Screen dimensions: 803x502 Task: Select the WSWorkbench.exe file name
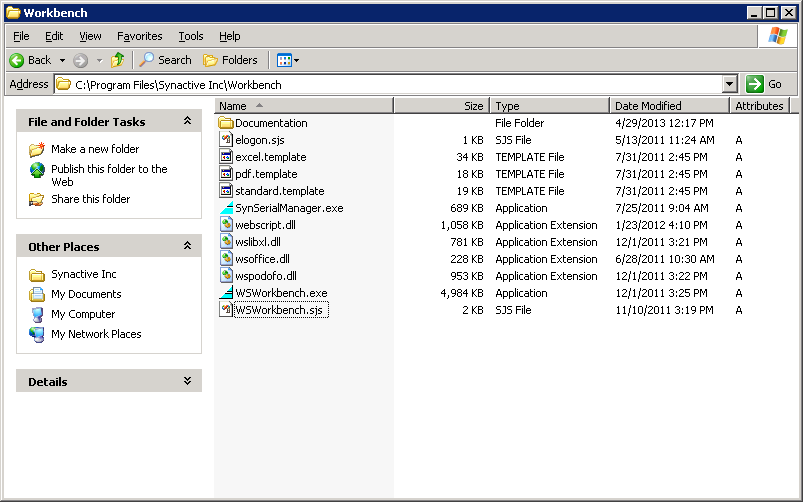(281, 293)
